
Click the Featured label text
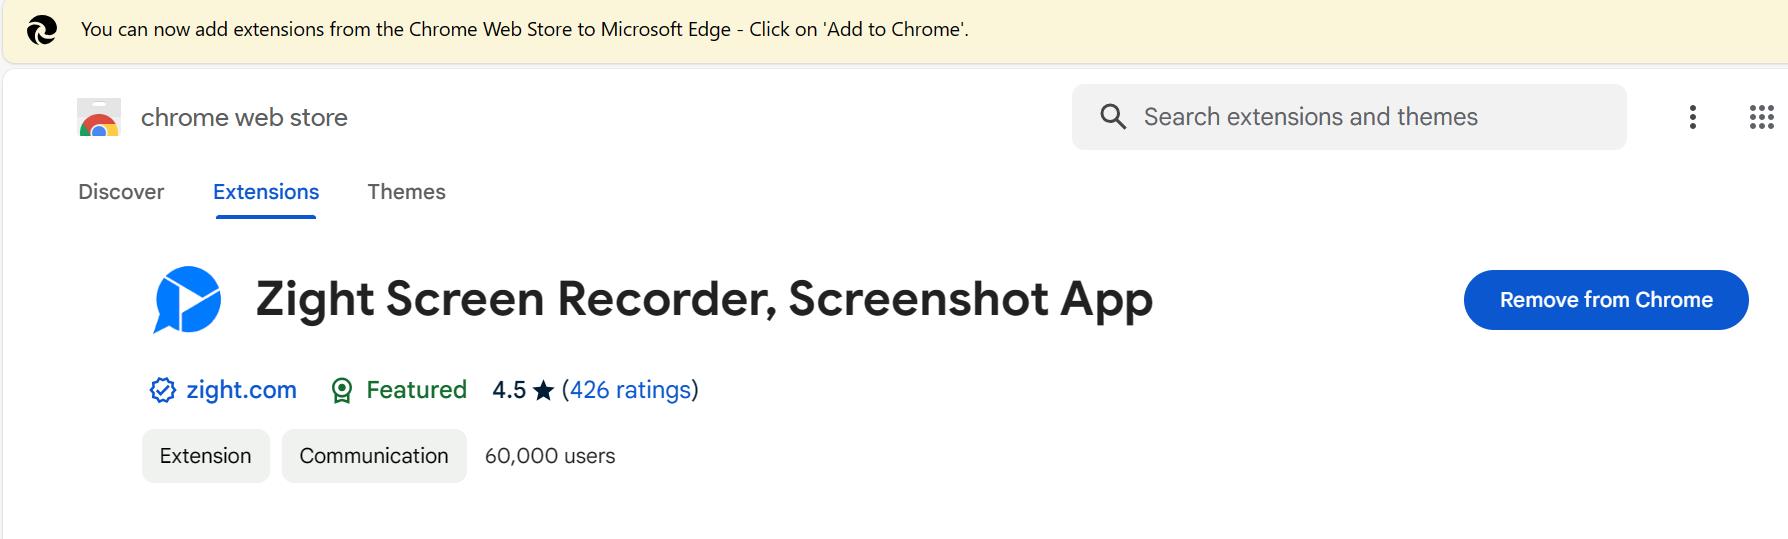(416, 390)
